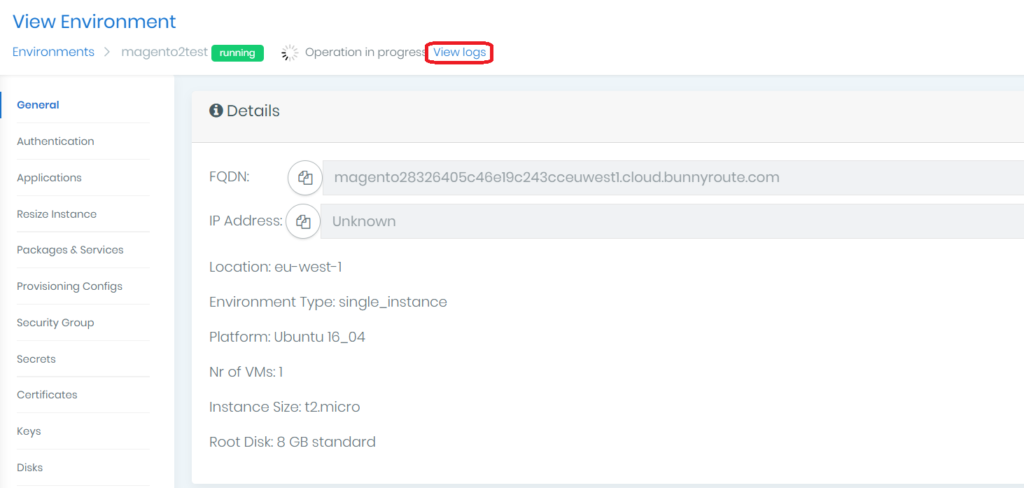Open the Secrets section

point(36,359)
